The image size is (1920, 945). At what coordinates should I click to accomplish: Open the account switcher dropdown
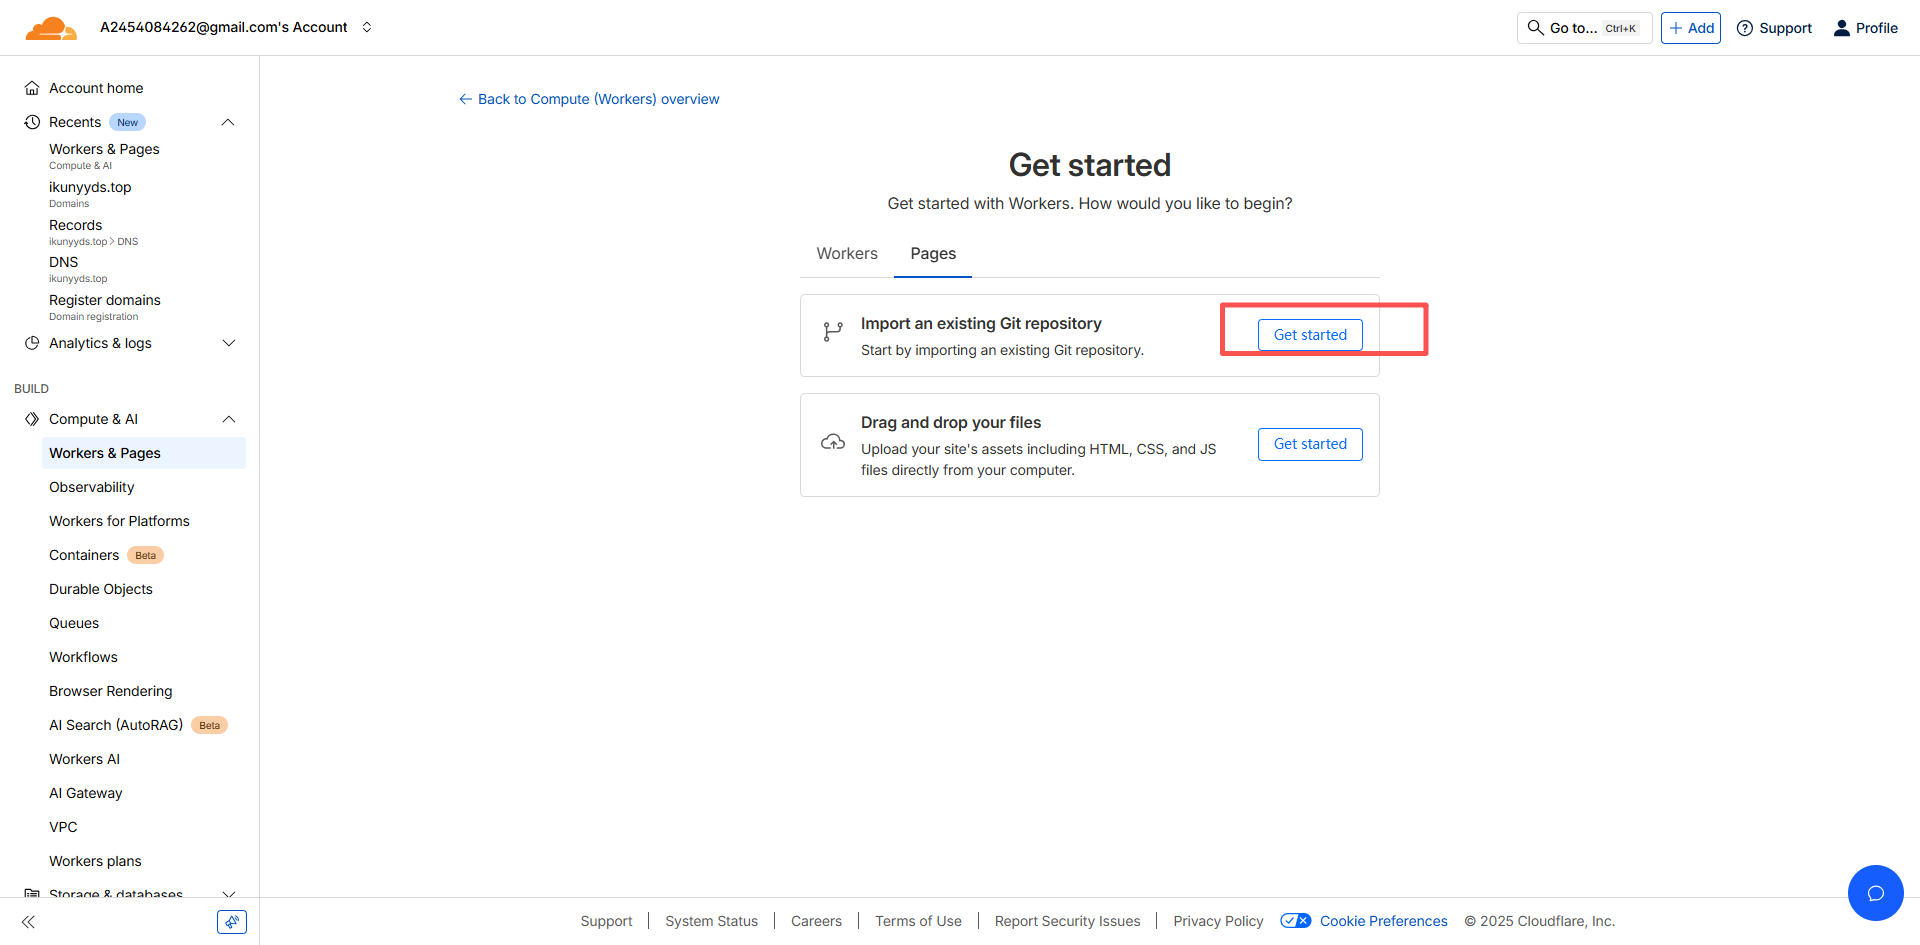tap(367, 27)
